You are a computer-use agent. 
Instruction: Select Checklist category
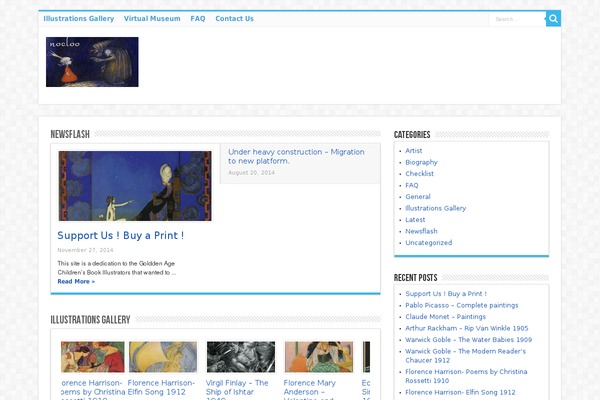click(419, 174)
